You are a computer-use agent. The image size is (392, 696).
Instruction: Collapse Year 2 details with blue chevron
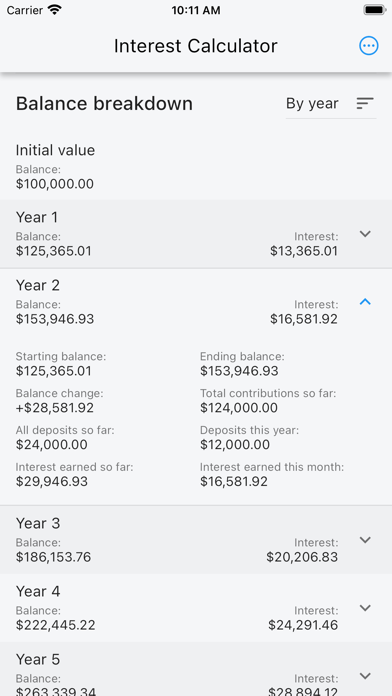[x=365, y=302]
